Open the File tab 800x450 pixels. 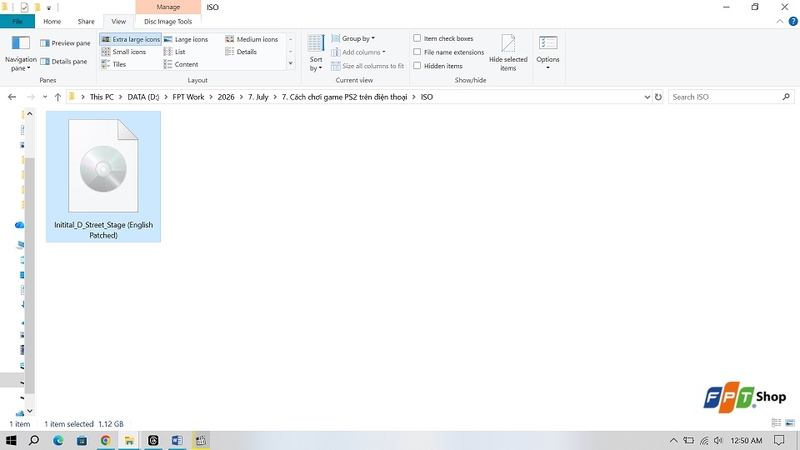[17, 21]
